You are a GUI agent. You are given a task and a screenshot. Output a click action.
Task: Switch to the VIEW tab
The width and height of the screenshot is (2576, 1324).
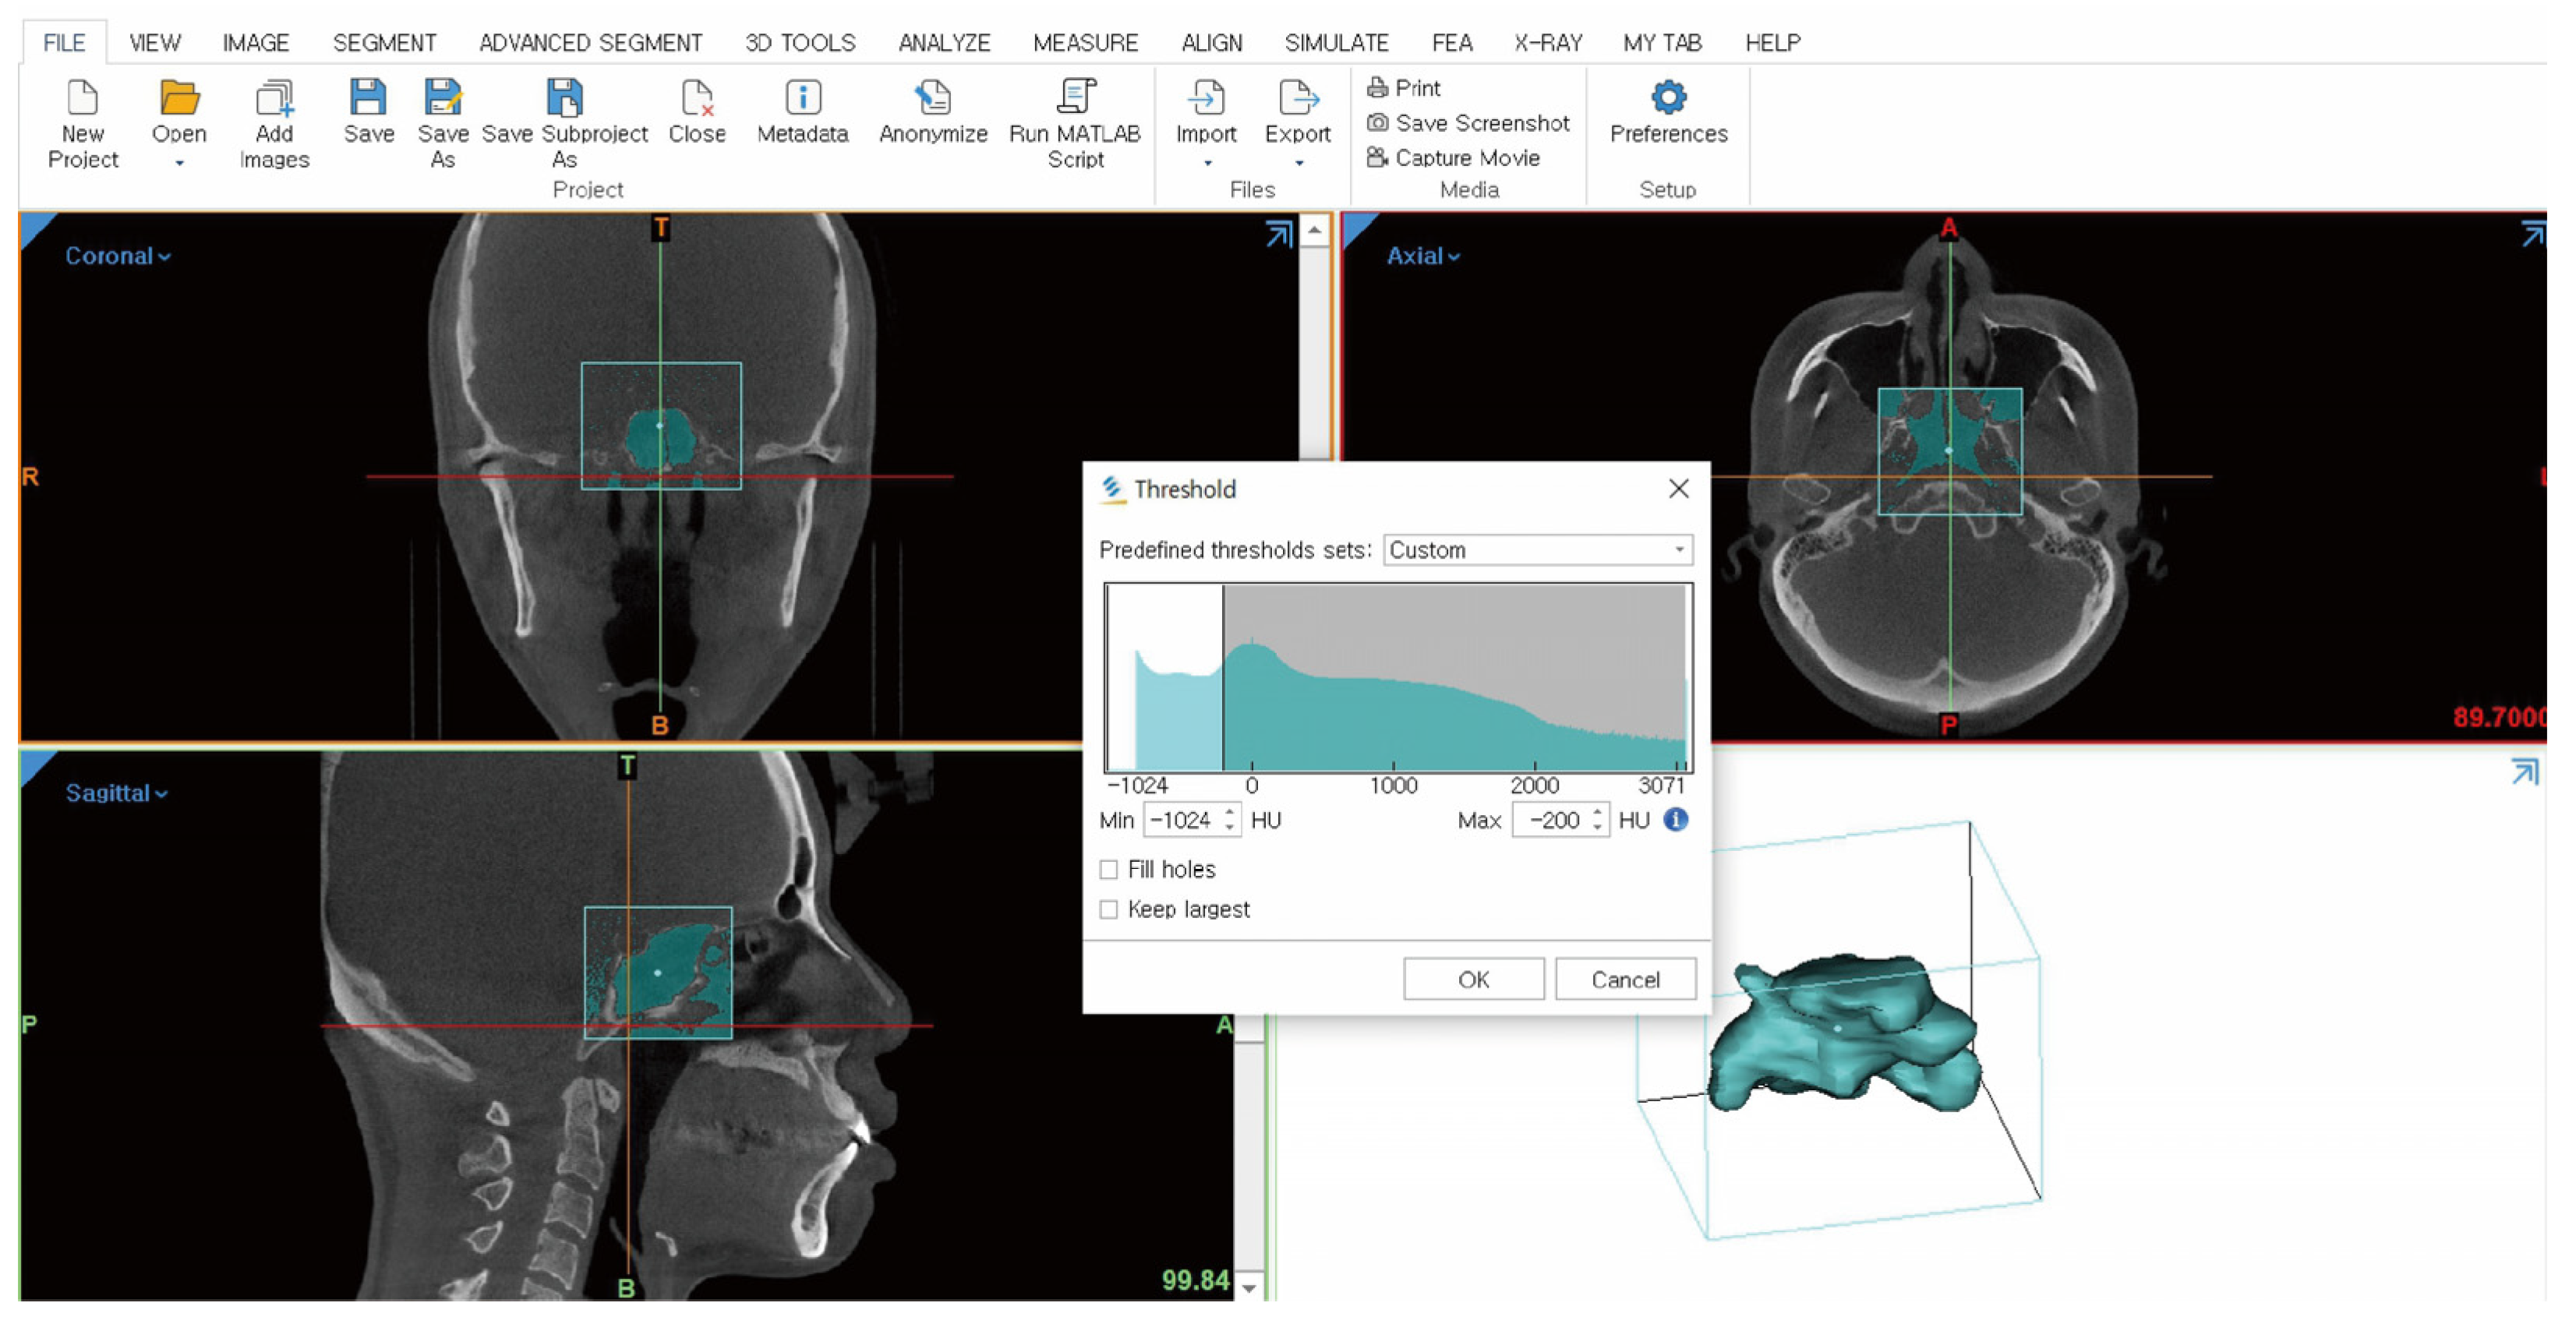[154, 43]
